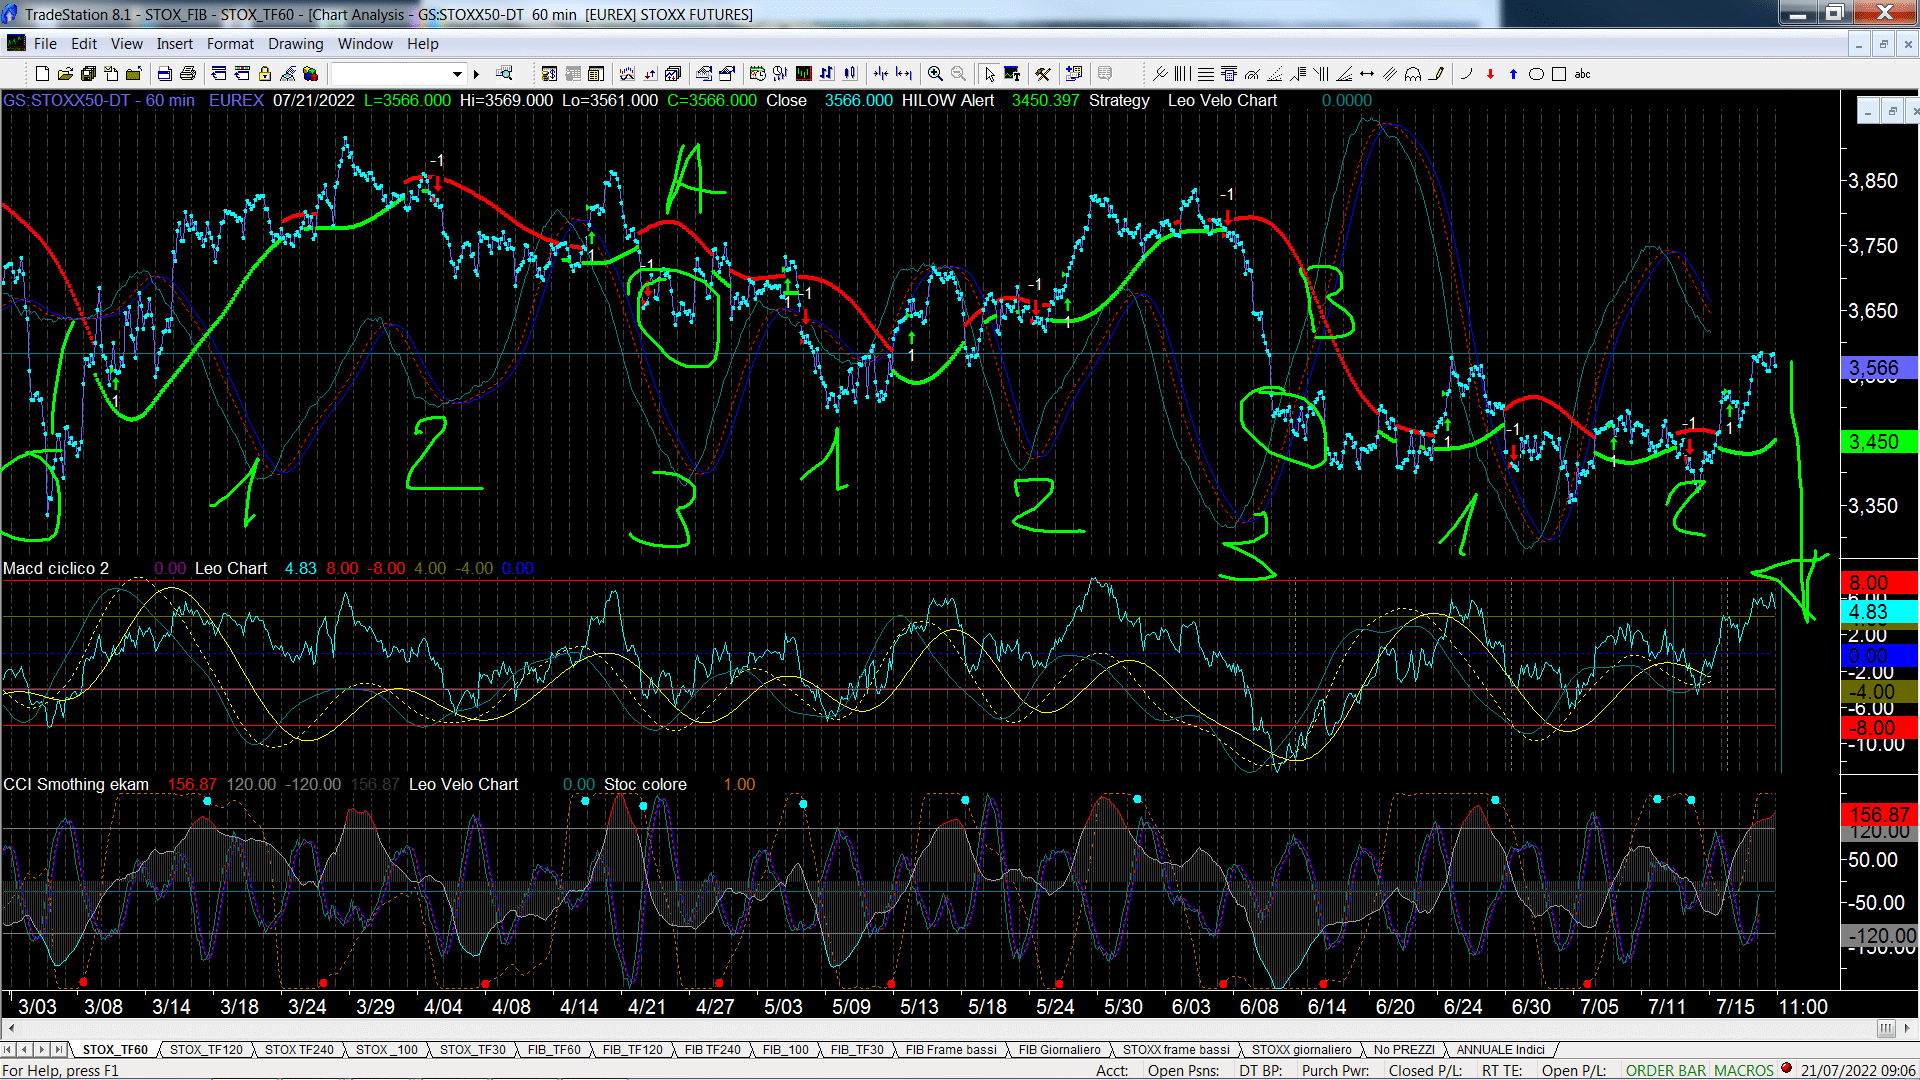
Task: Click the candlestick bar type icon
Action: point(850,74)
